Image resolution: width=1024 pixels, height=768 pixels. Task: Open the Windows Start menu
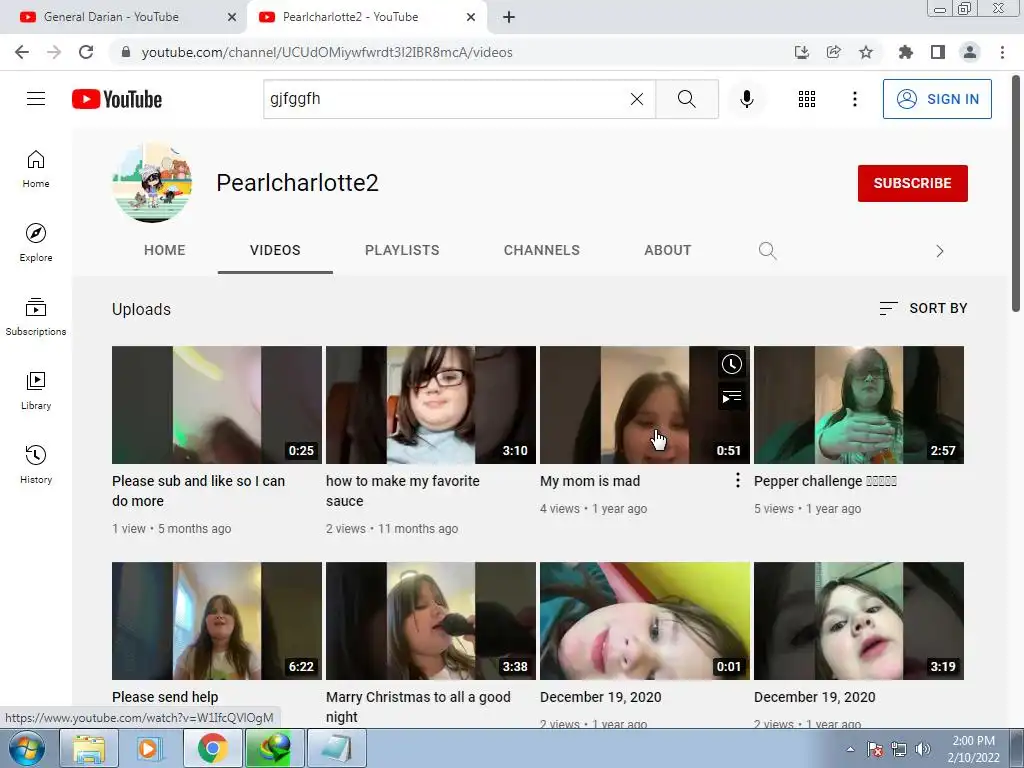[27, 748]
